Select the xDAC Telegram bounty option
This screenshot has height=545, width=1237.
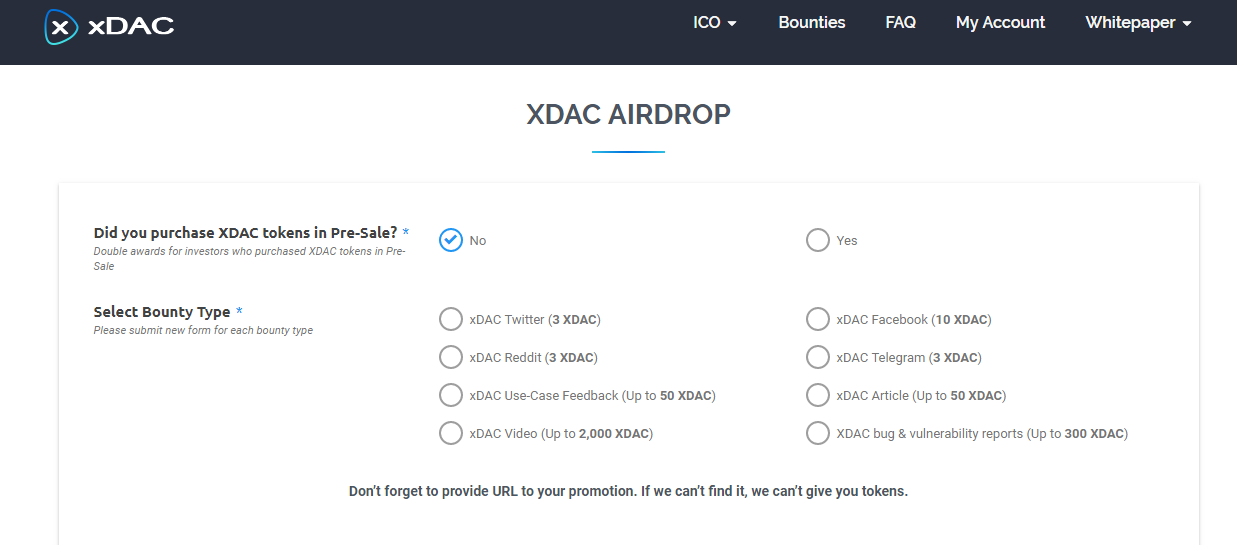pyautogui.click(x=818, y=357)
